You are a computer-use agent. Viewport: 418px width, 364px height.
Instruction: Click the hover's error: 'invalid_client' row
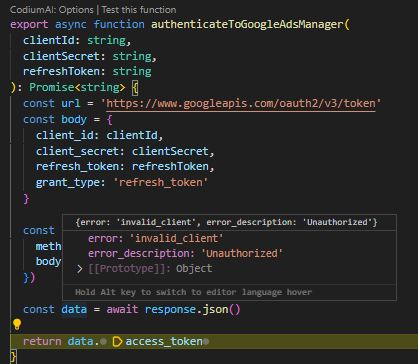[x=155, y=239]
